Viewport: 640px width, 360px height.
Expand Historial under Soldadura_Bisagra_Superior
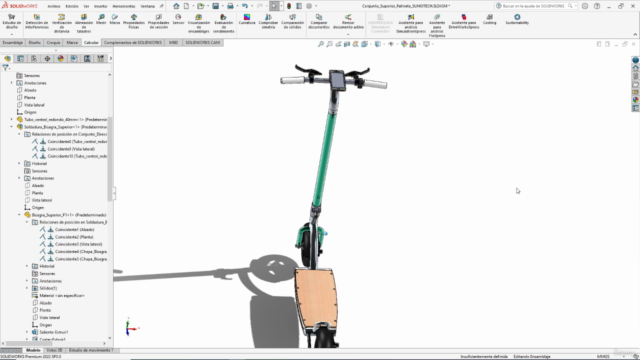[x=19, y=164]
